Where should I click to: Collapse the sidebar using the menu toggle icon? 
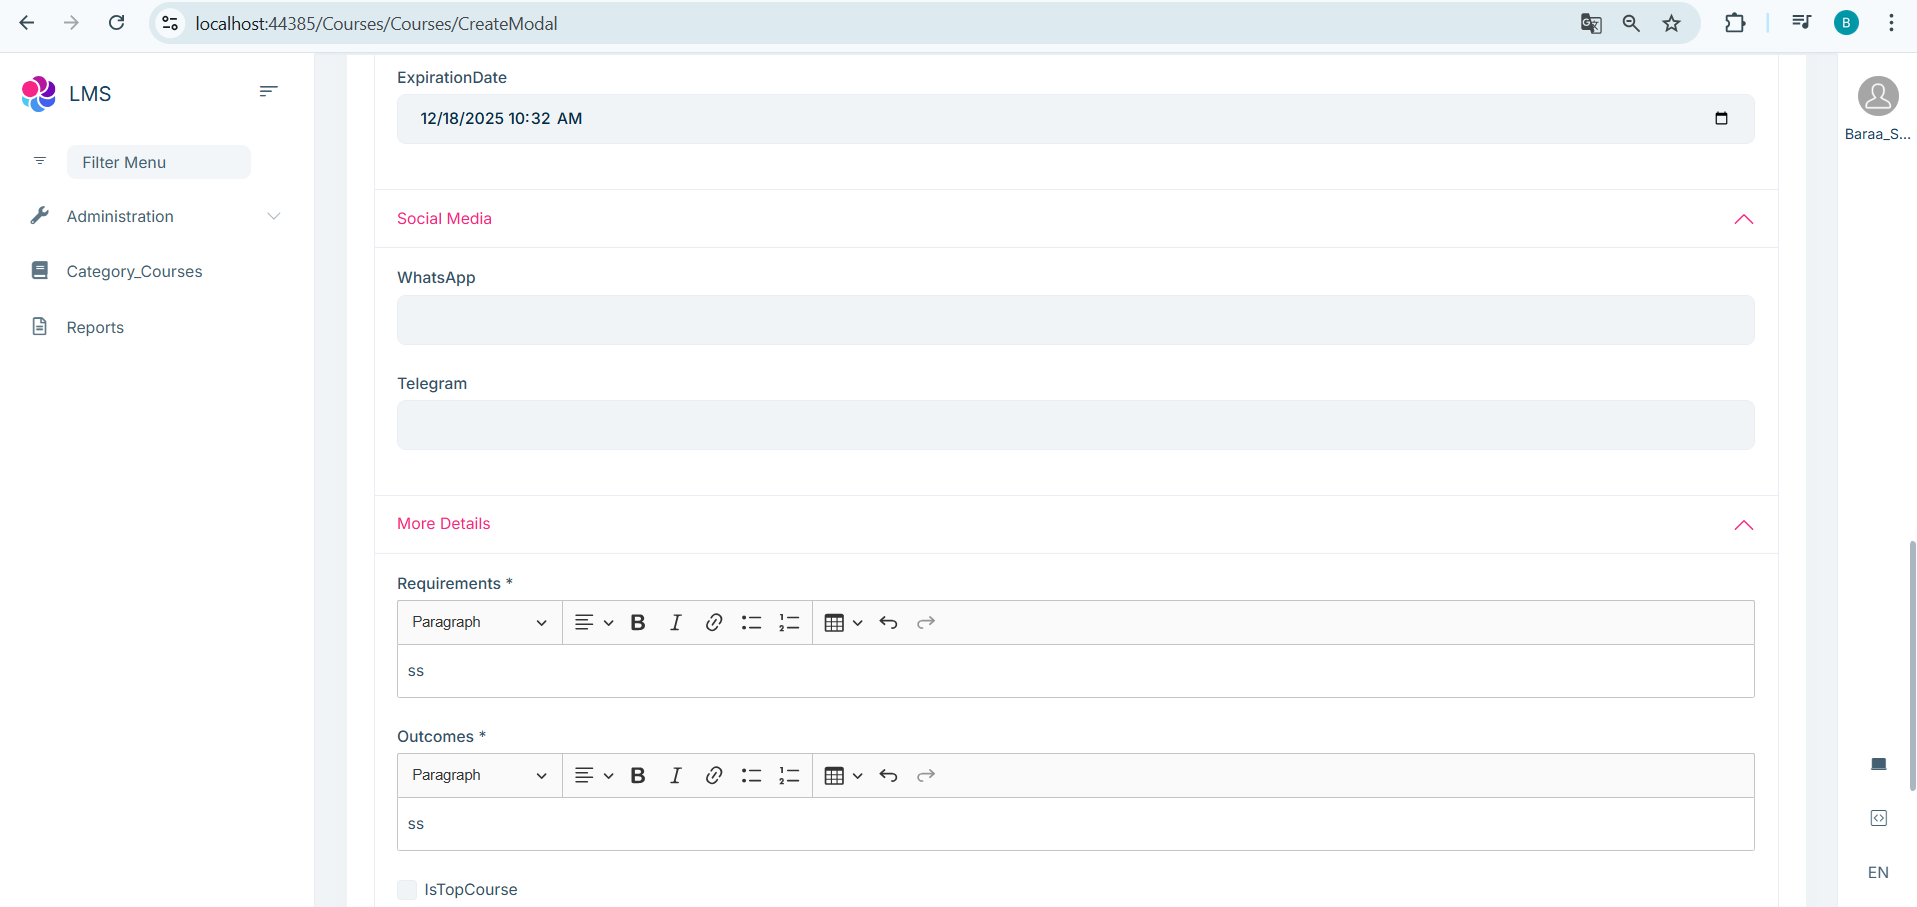point(268,92)
